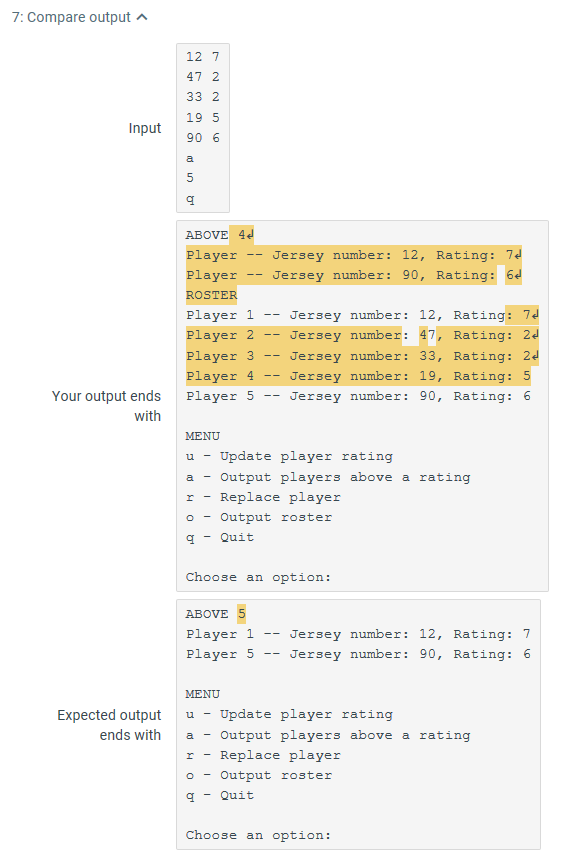
Task: Click the highlighted 'ABOVE 4' line
Action: coord(220,235)
